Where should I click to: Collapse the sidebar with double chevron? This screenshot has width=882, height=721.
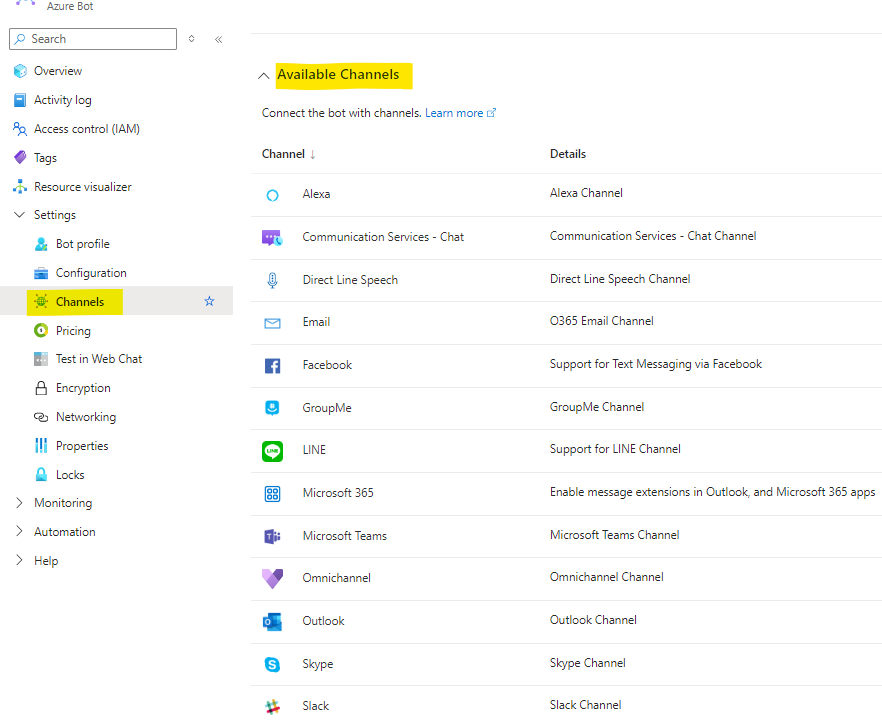coord(219,39)
